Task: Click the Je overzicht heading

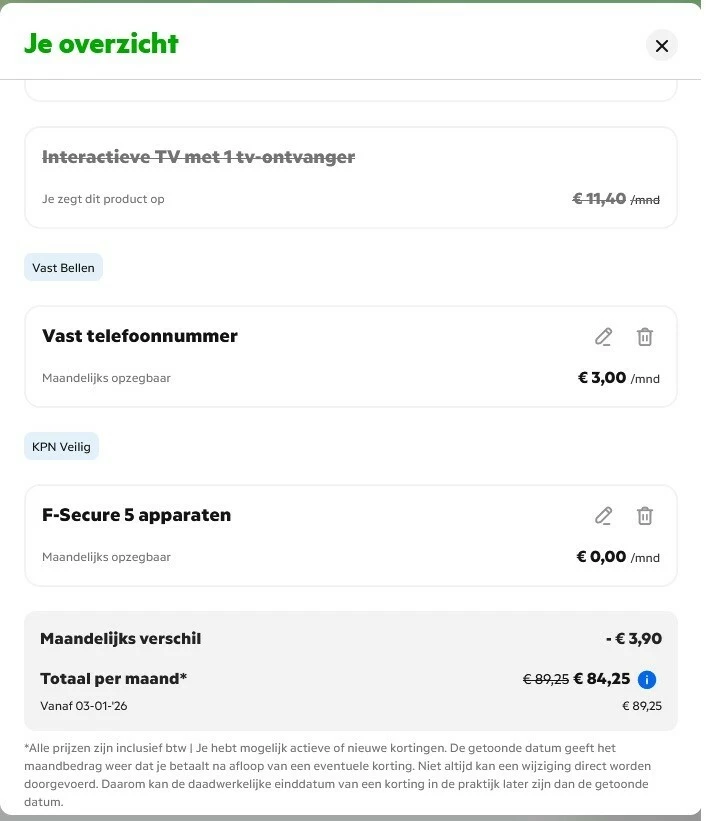Action: click(x=101, y=44)
